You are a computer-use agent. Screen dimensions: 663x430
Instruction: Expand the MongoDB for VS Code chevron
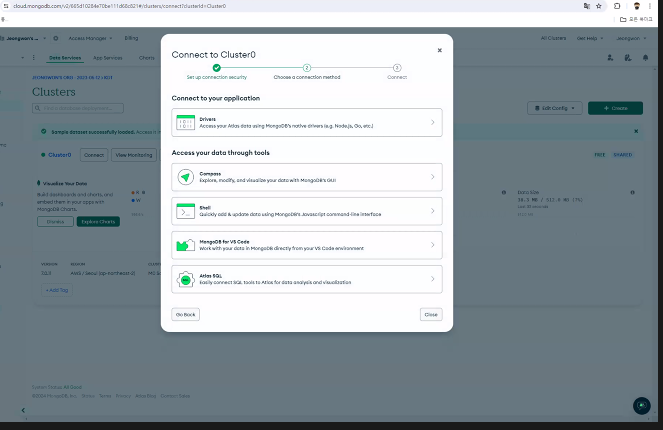(433, 245)
